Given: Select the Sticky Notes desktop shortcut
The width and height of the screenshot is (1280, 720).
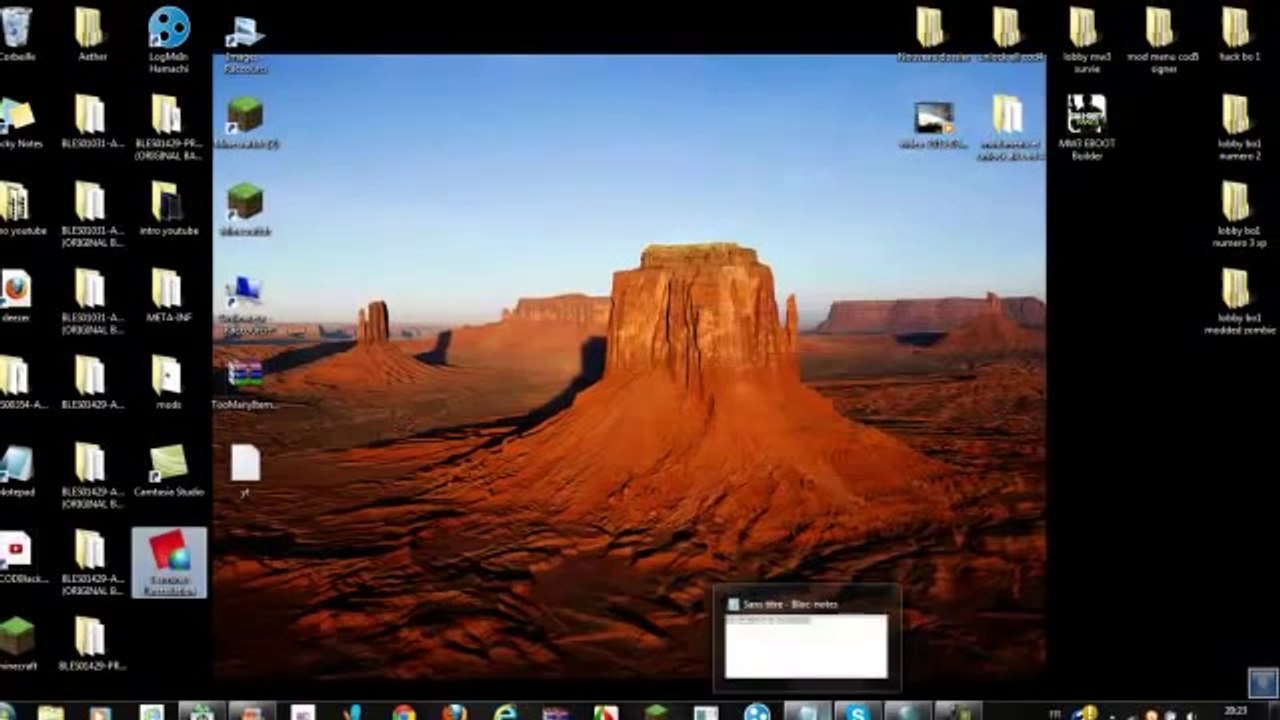Looking at the screenshot, I should click(19, 123).
